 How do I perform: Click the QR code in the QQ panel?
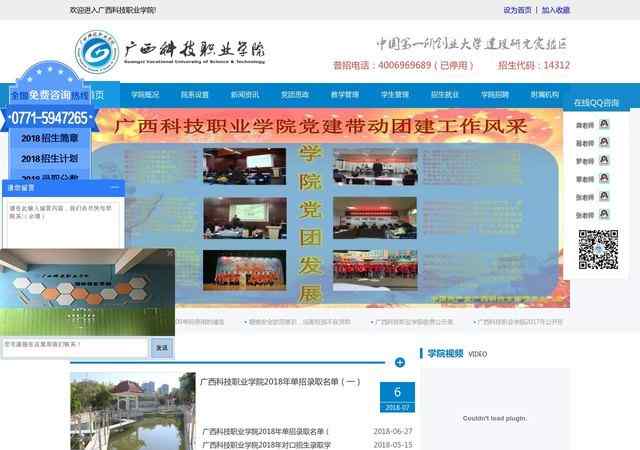click(x=598, y=250)
